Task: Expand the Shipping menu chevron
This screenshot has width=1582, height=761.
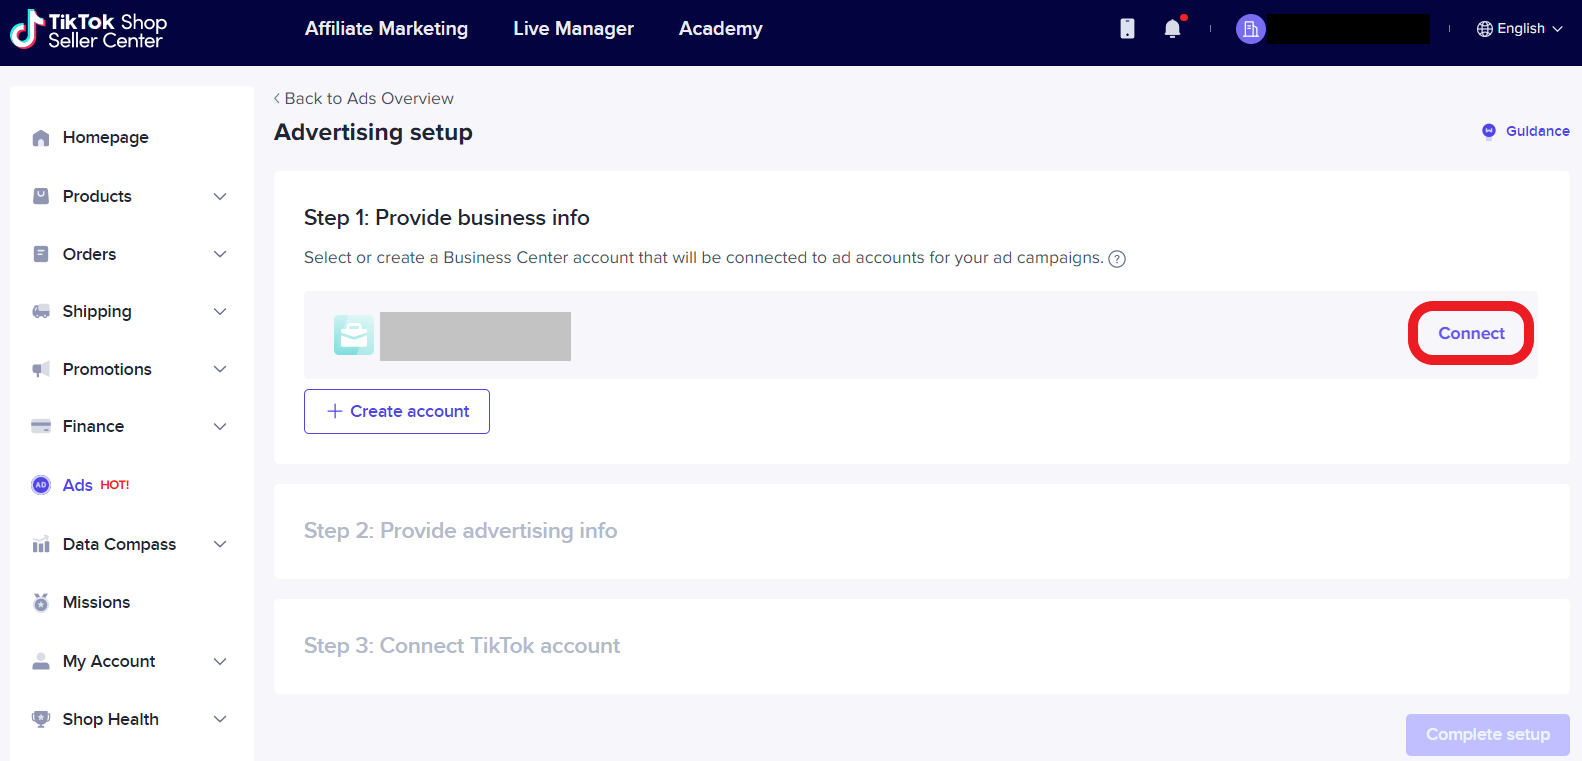Action: pyautogui.click(x=220, y=312)
